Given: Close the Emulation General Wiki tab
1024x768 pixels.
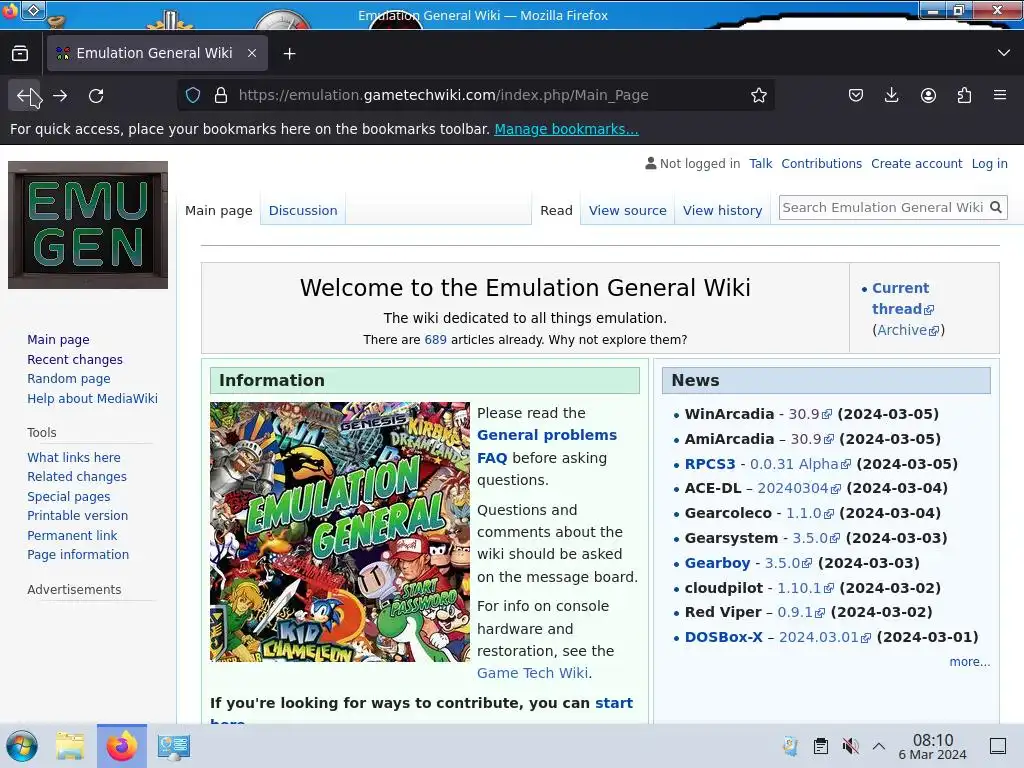Looking at the screenshot, I should pyautogui.click(x=251, y=53).
